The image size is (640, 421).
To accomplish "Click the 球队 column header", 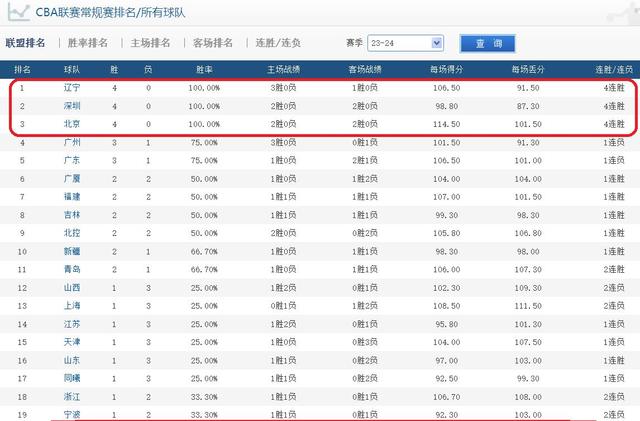I will point(72,69).
